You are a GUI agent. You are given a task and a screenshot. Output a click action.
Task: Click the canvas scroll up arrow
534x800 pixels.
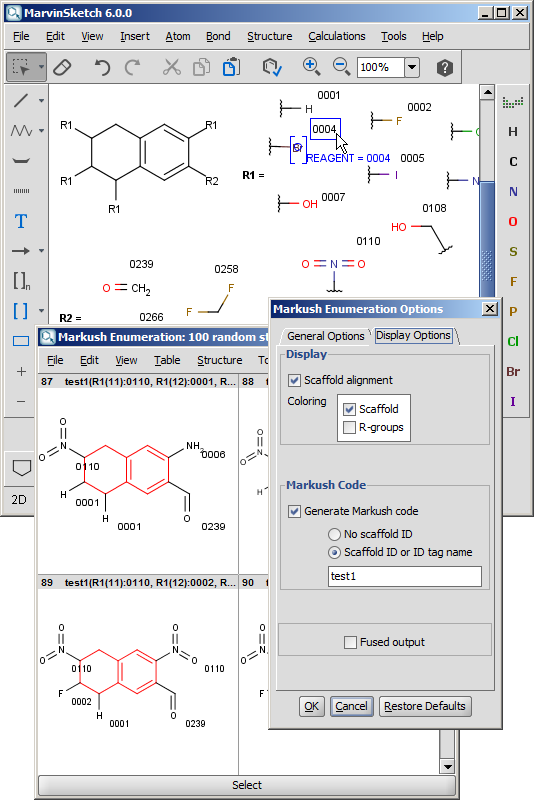coord(487,92)
